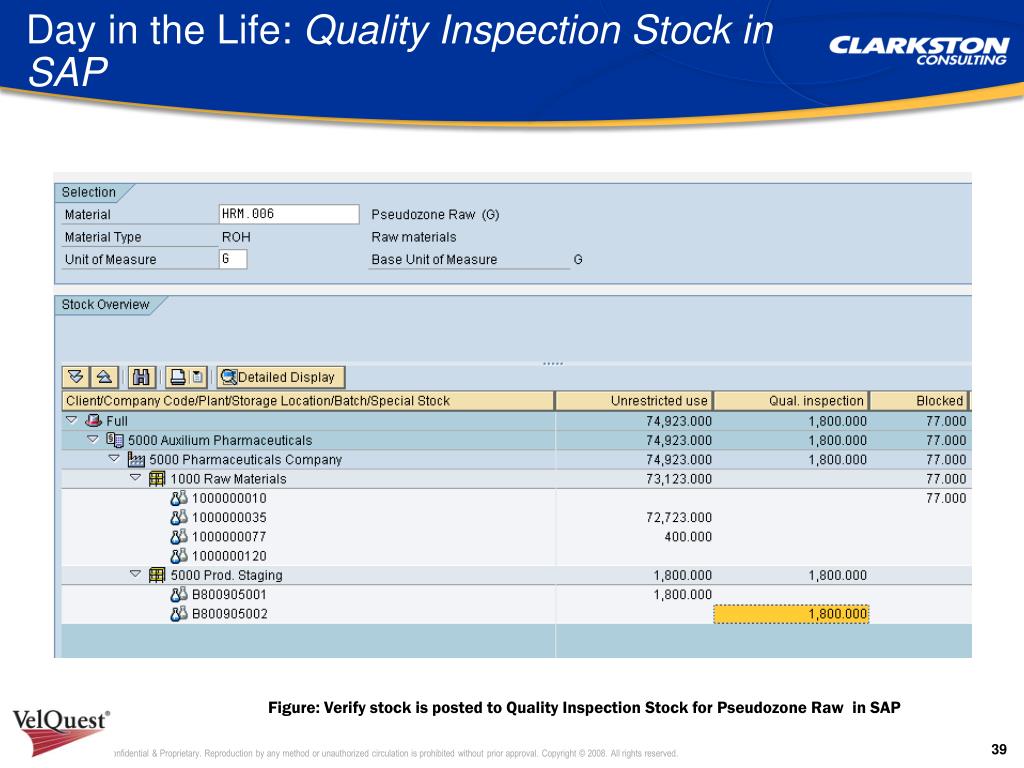
Task: Click the batch flask icon for B800905001
Action: [179, 594]
